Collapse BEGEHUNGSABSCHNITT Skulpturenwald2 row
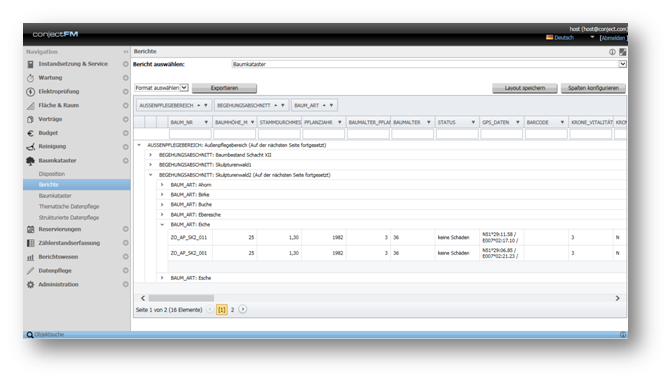The width and height of the screenshot is (671, 382). [x=150, y=175]
